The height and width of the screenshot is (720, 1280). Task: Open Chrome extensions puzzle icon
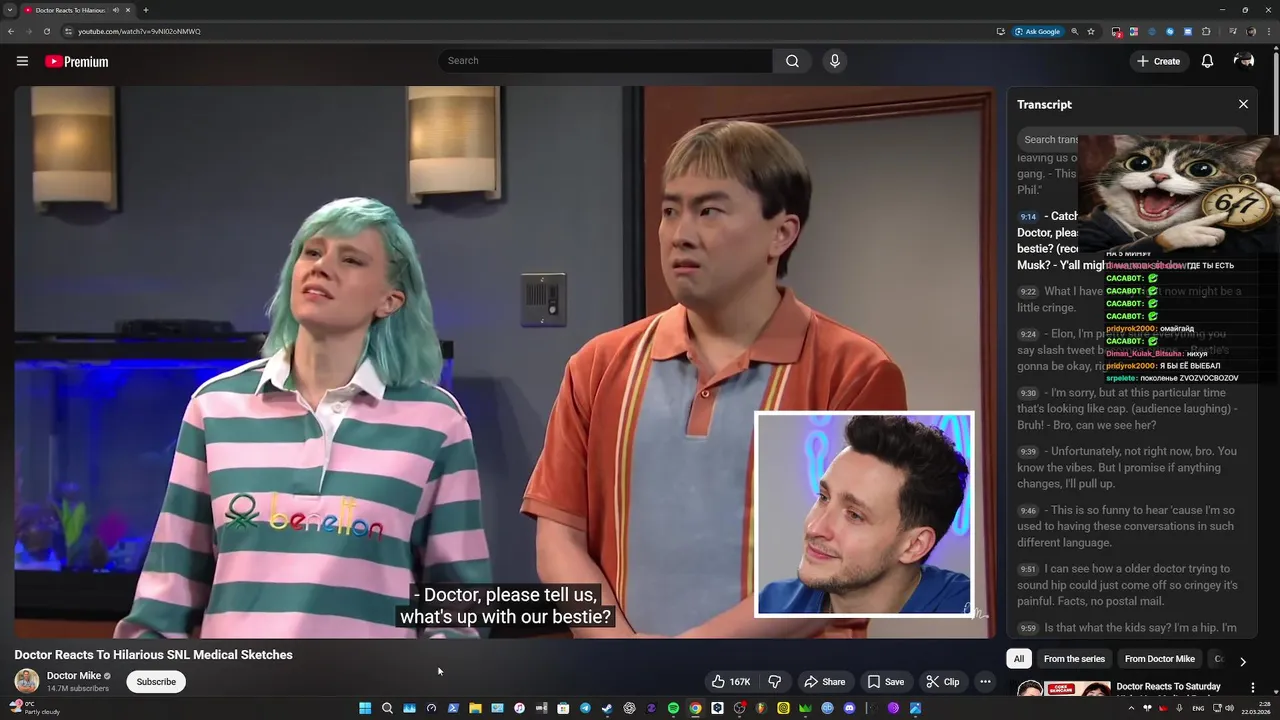[x=1206, y=31]
